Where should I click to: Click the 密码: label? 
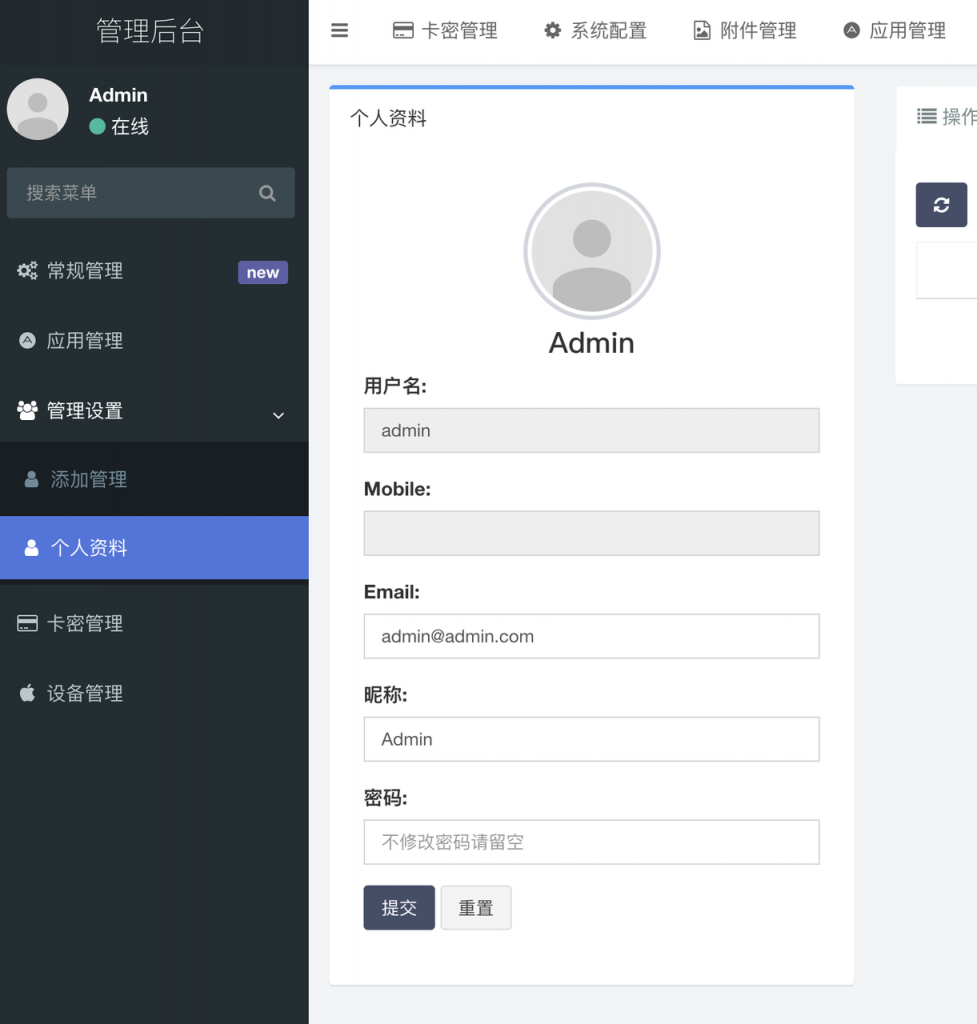(x=385, y=798)
